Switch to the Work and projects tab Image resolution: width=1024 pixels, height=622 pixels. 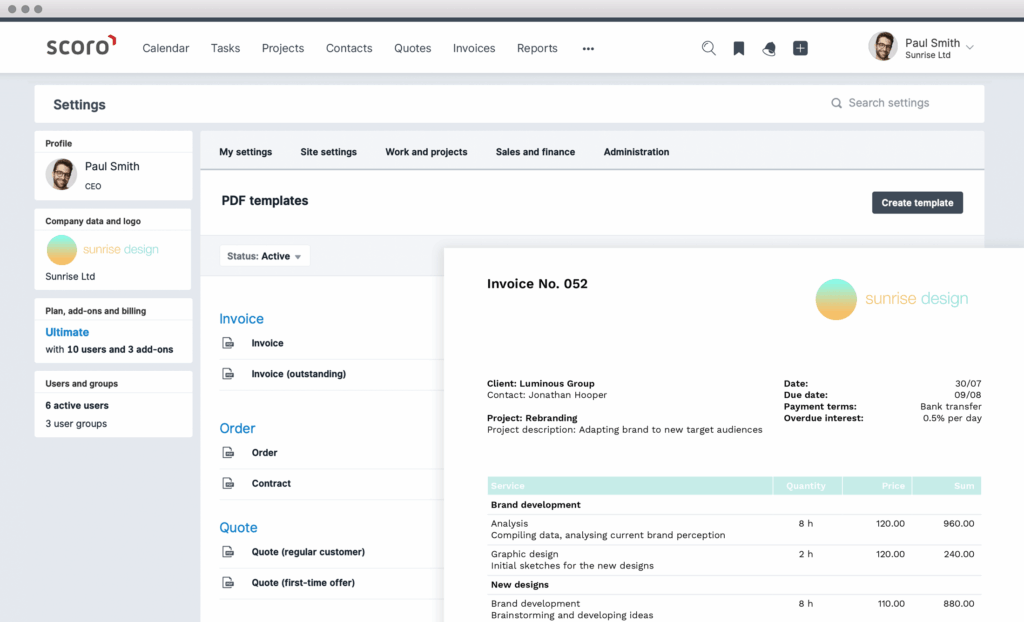click(426, 152)
